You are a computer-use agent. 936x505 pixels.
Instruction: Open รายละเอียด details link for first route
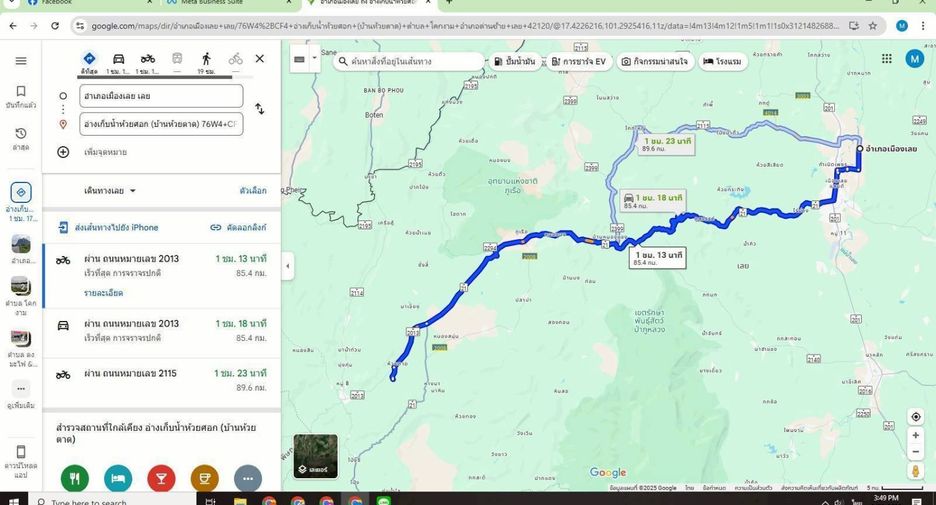point(104,293)
